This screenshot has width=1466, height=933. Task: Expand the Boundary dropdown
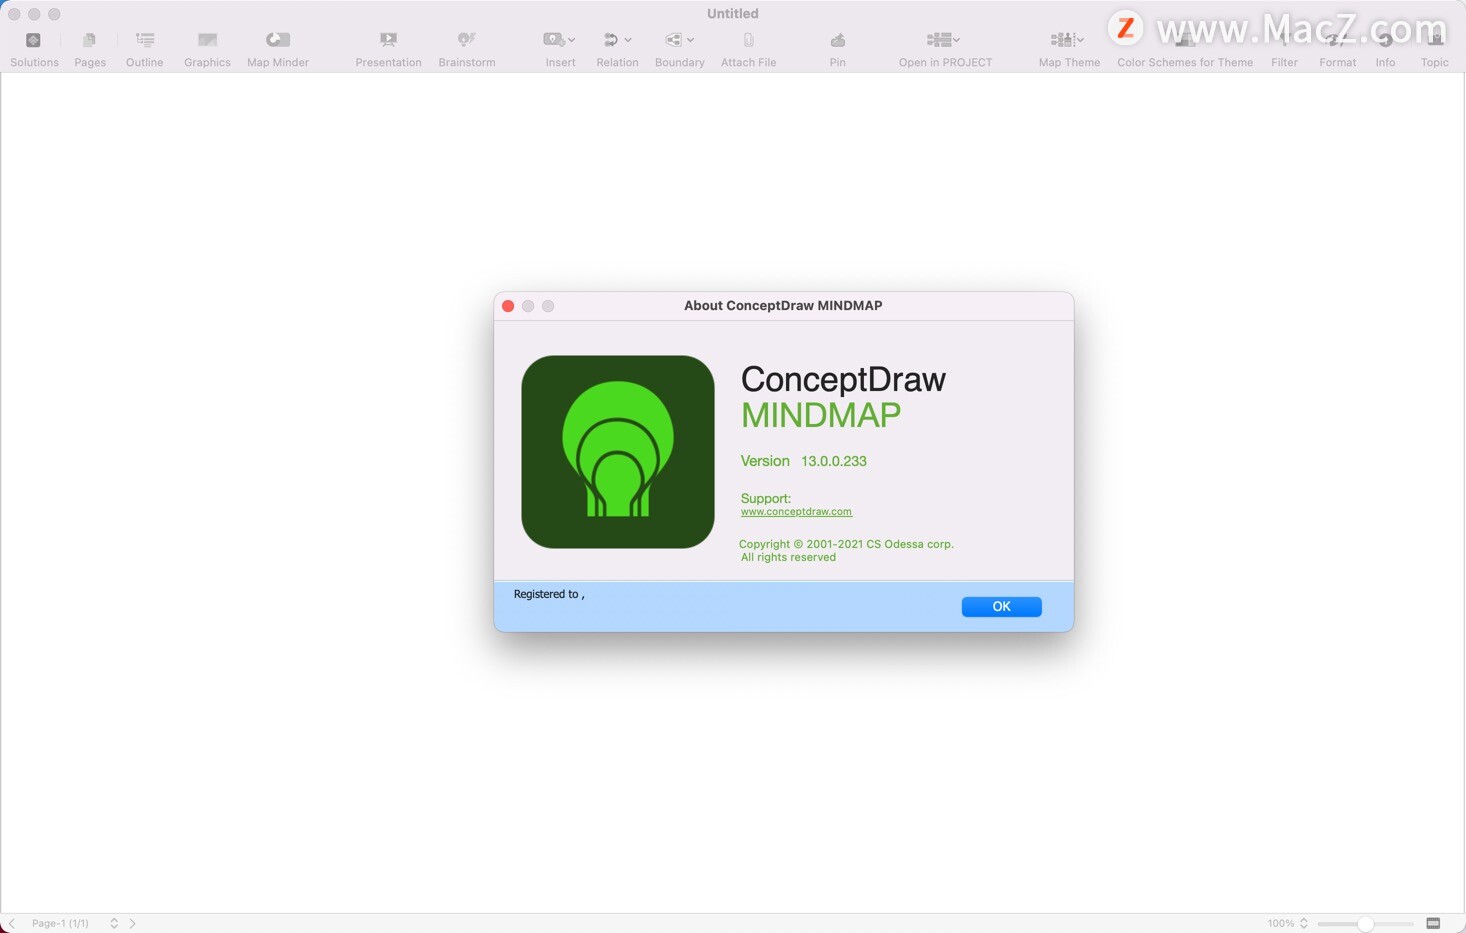pos(690,41)
